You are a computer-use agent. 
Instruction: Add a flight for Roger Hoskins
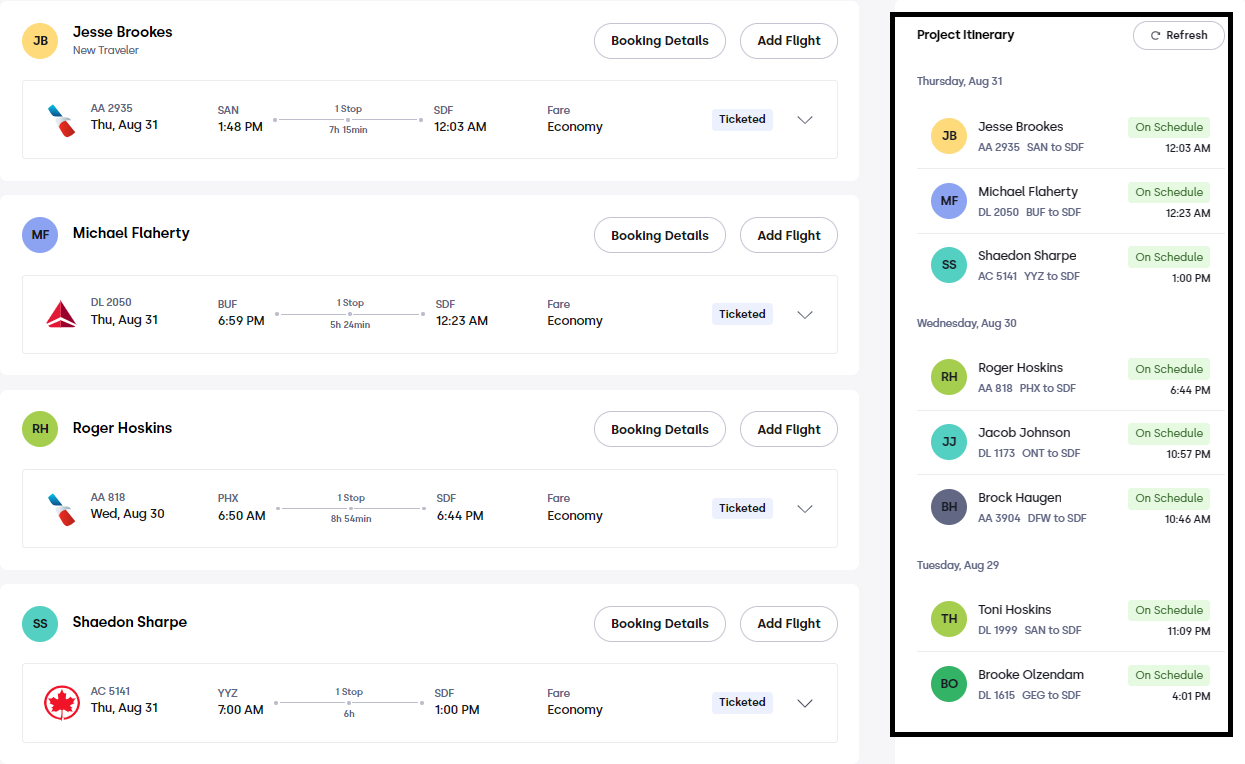point(789,429)
